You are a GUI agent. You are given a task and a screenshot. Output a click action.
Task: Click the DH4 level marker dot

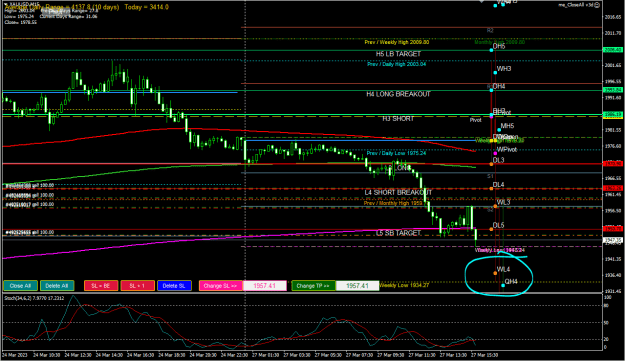point(491,90)
